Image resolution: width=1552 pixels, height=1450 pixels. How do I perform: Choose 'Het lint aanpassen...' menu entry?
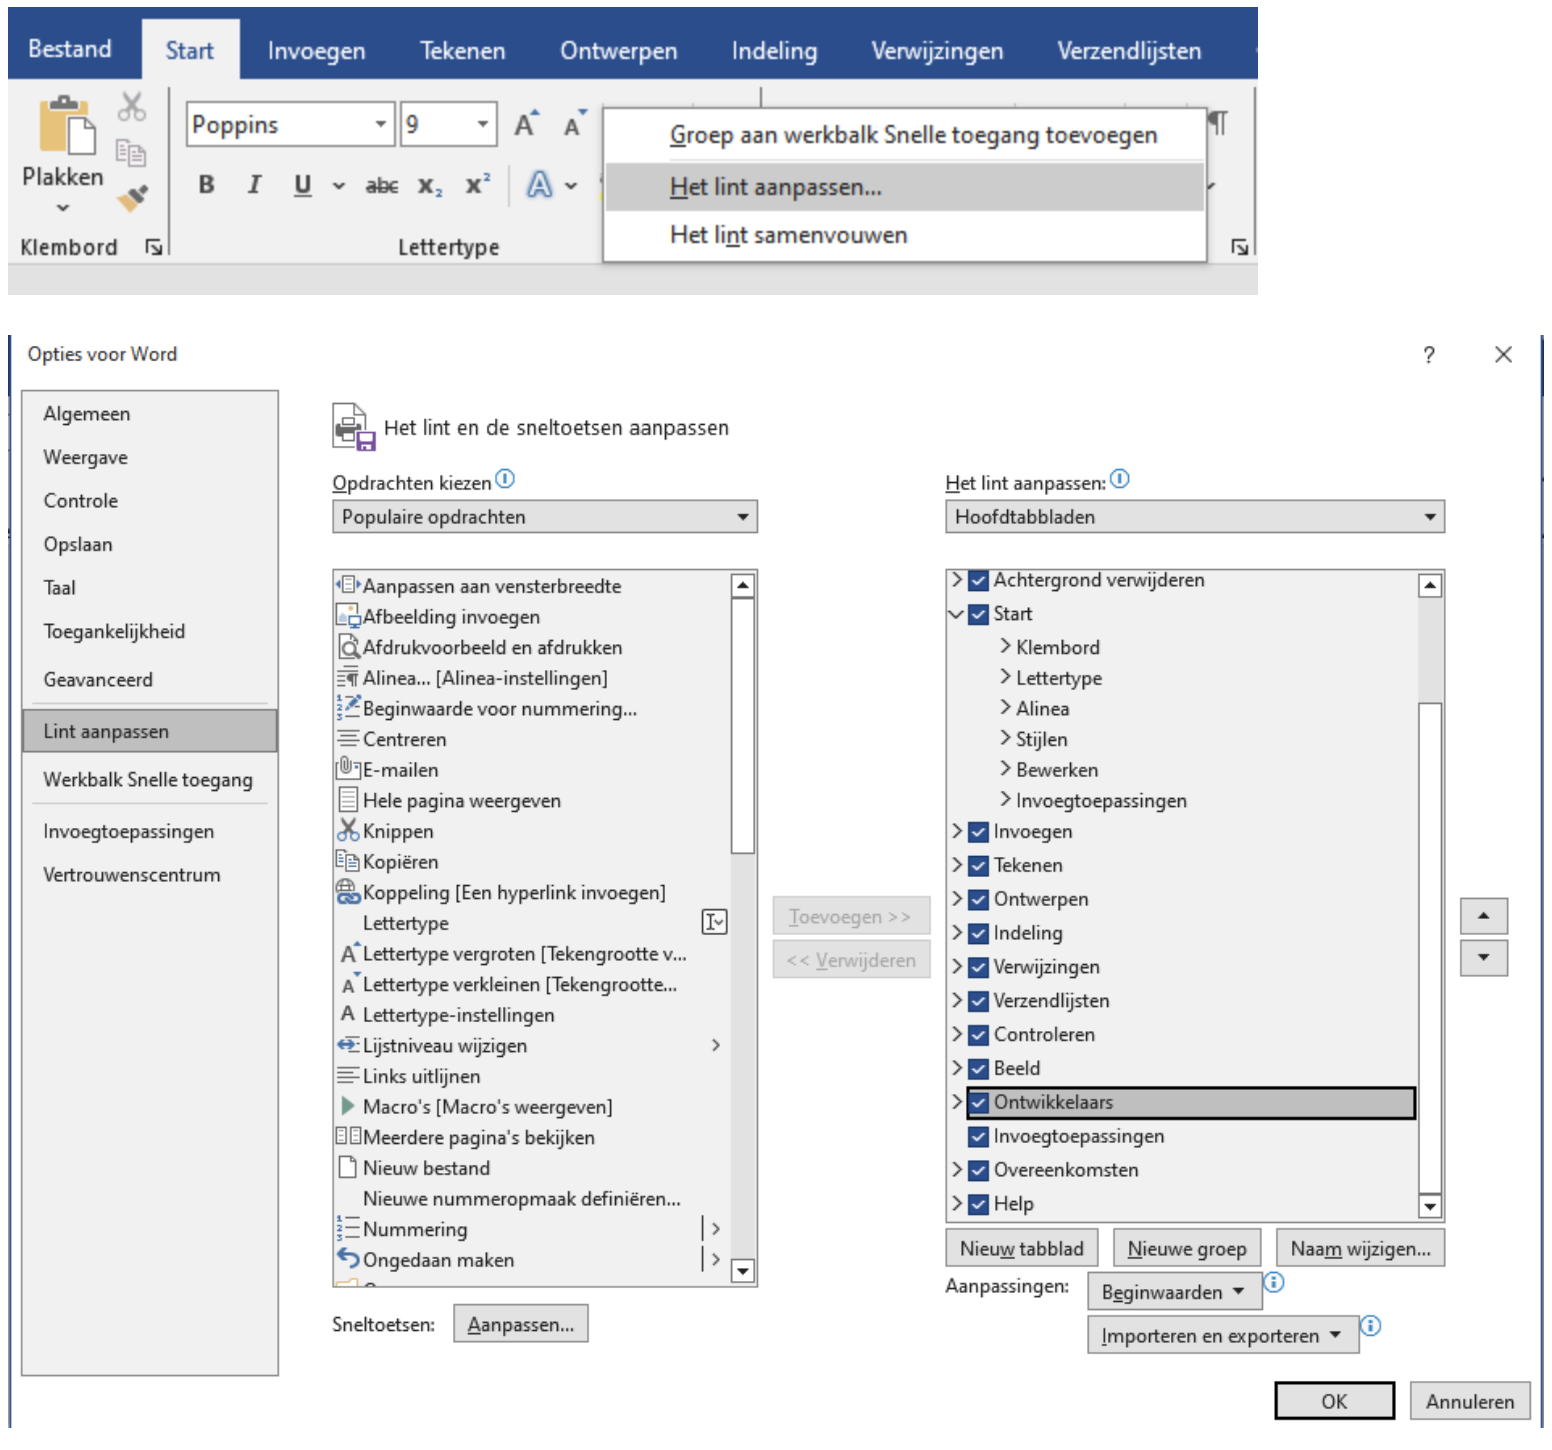coord(775,187)
